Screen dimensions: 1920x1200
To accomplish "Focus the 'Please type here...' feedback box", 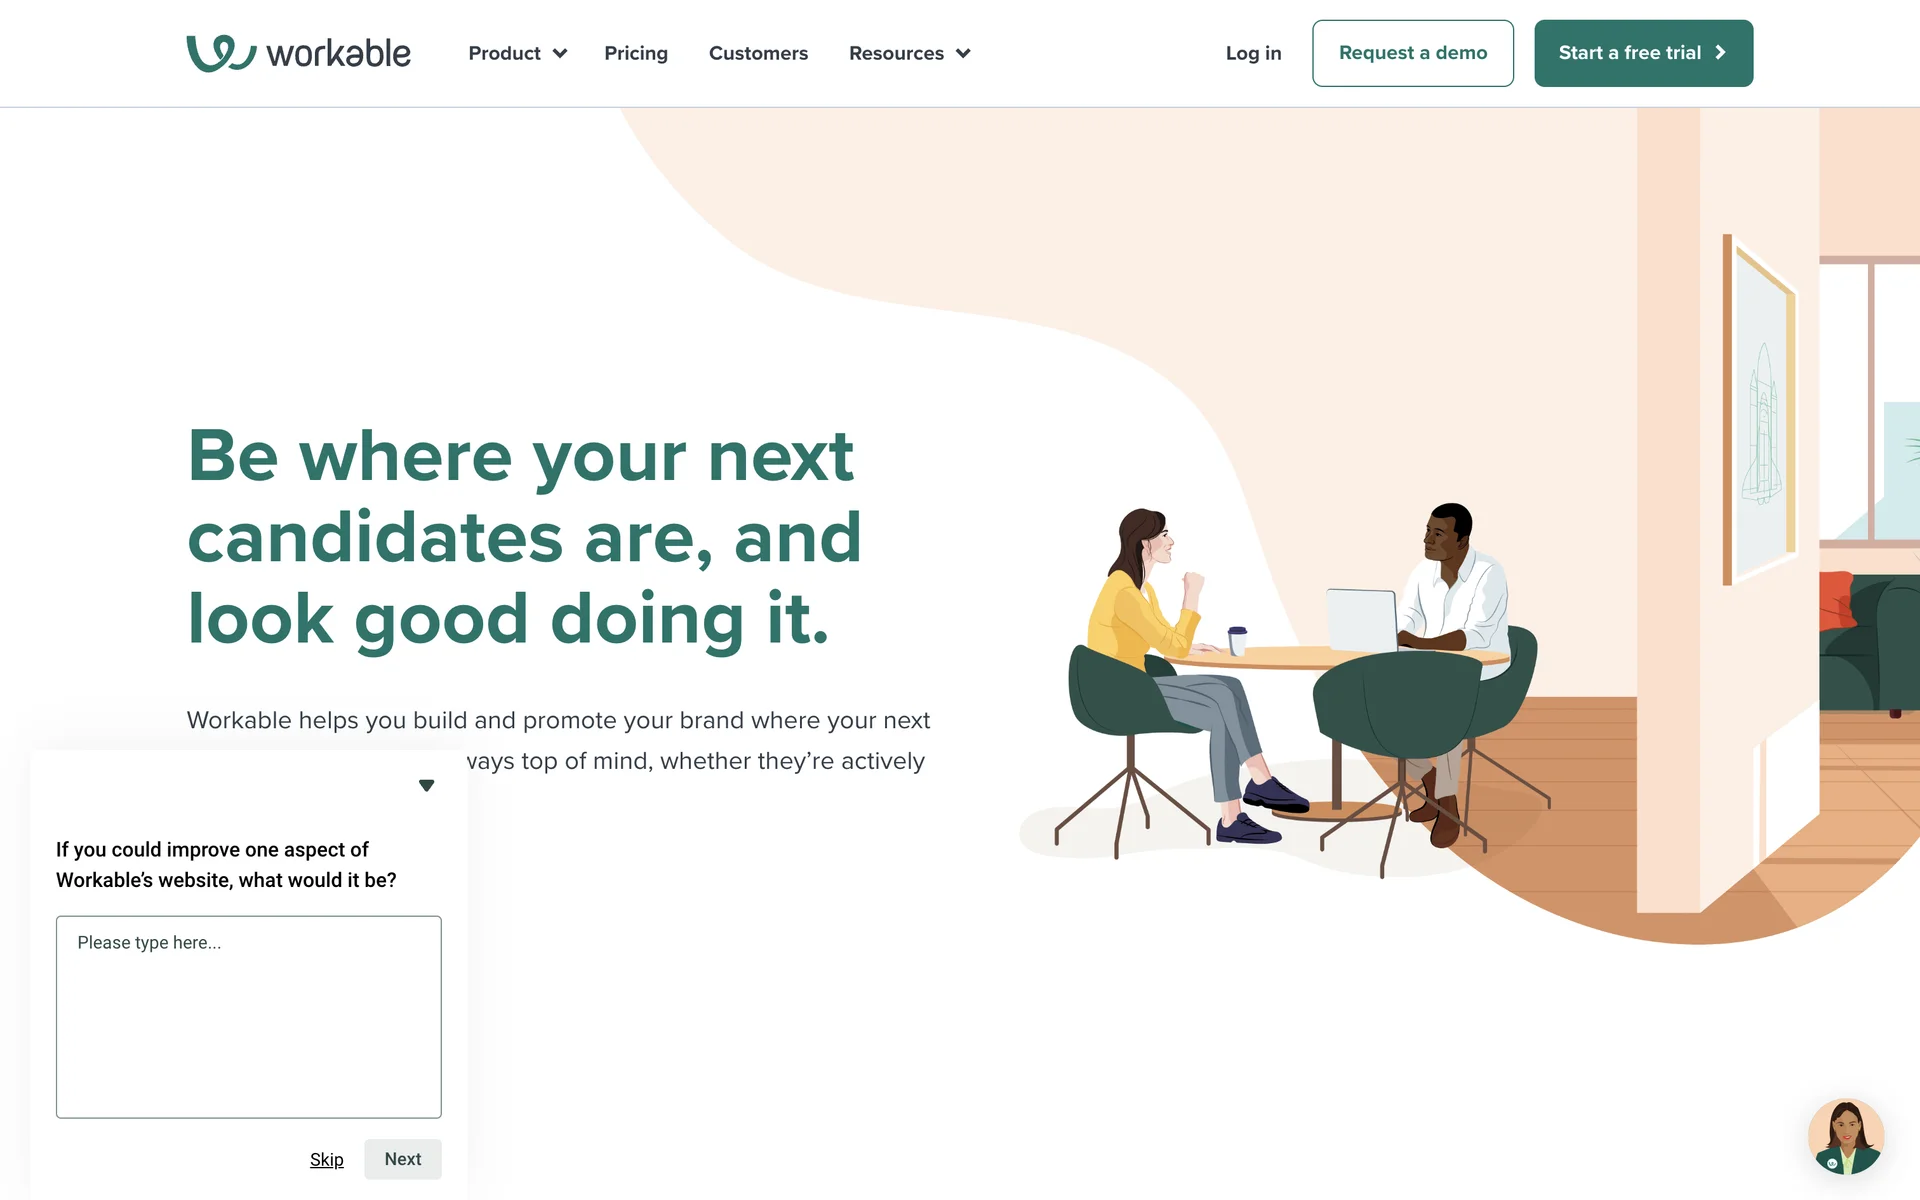I will (x=249, y=1017).
